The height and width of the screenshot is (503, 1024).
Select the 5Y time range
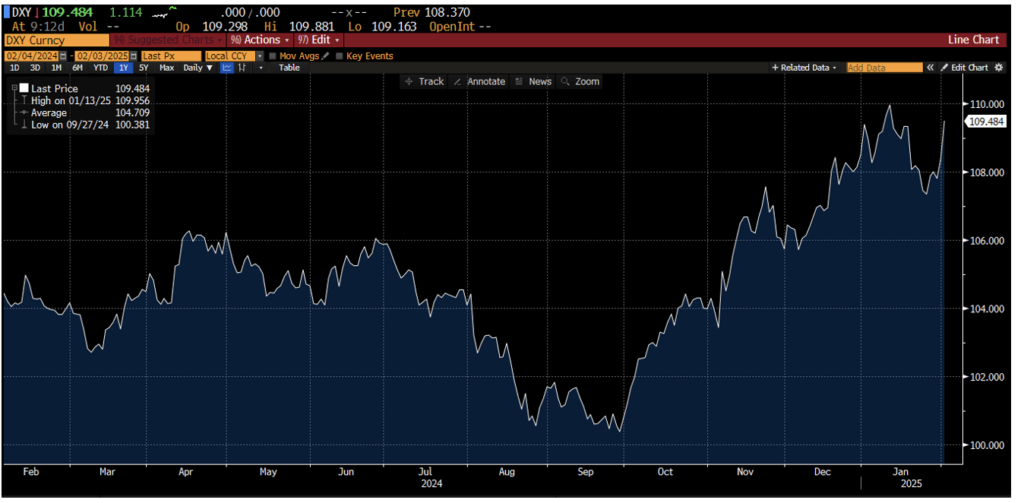(144, 67)
